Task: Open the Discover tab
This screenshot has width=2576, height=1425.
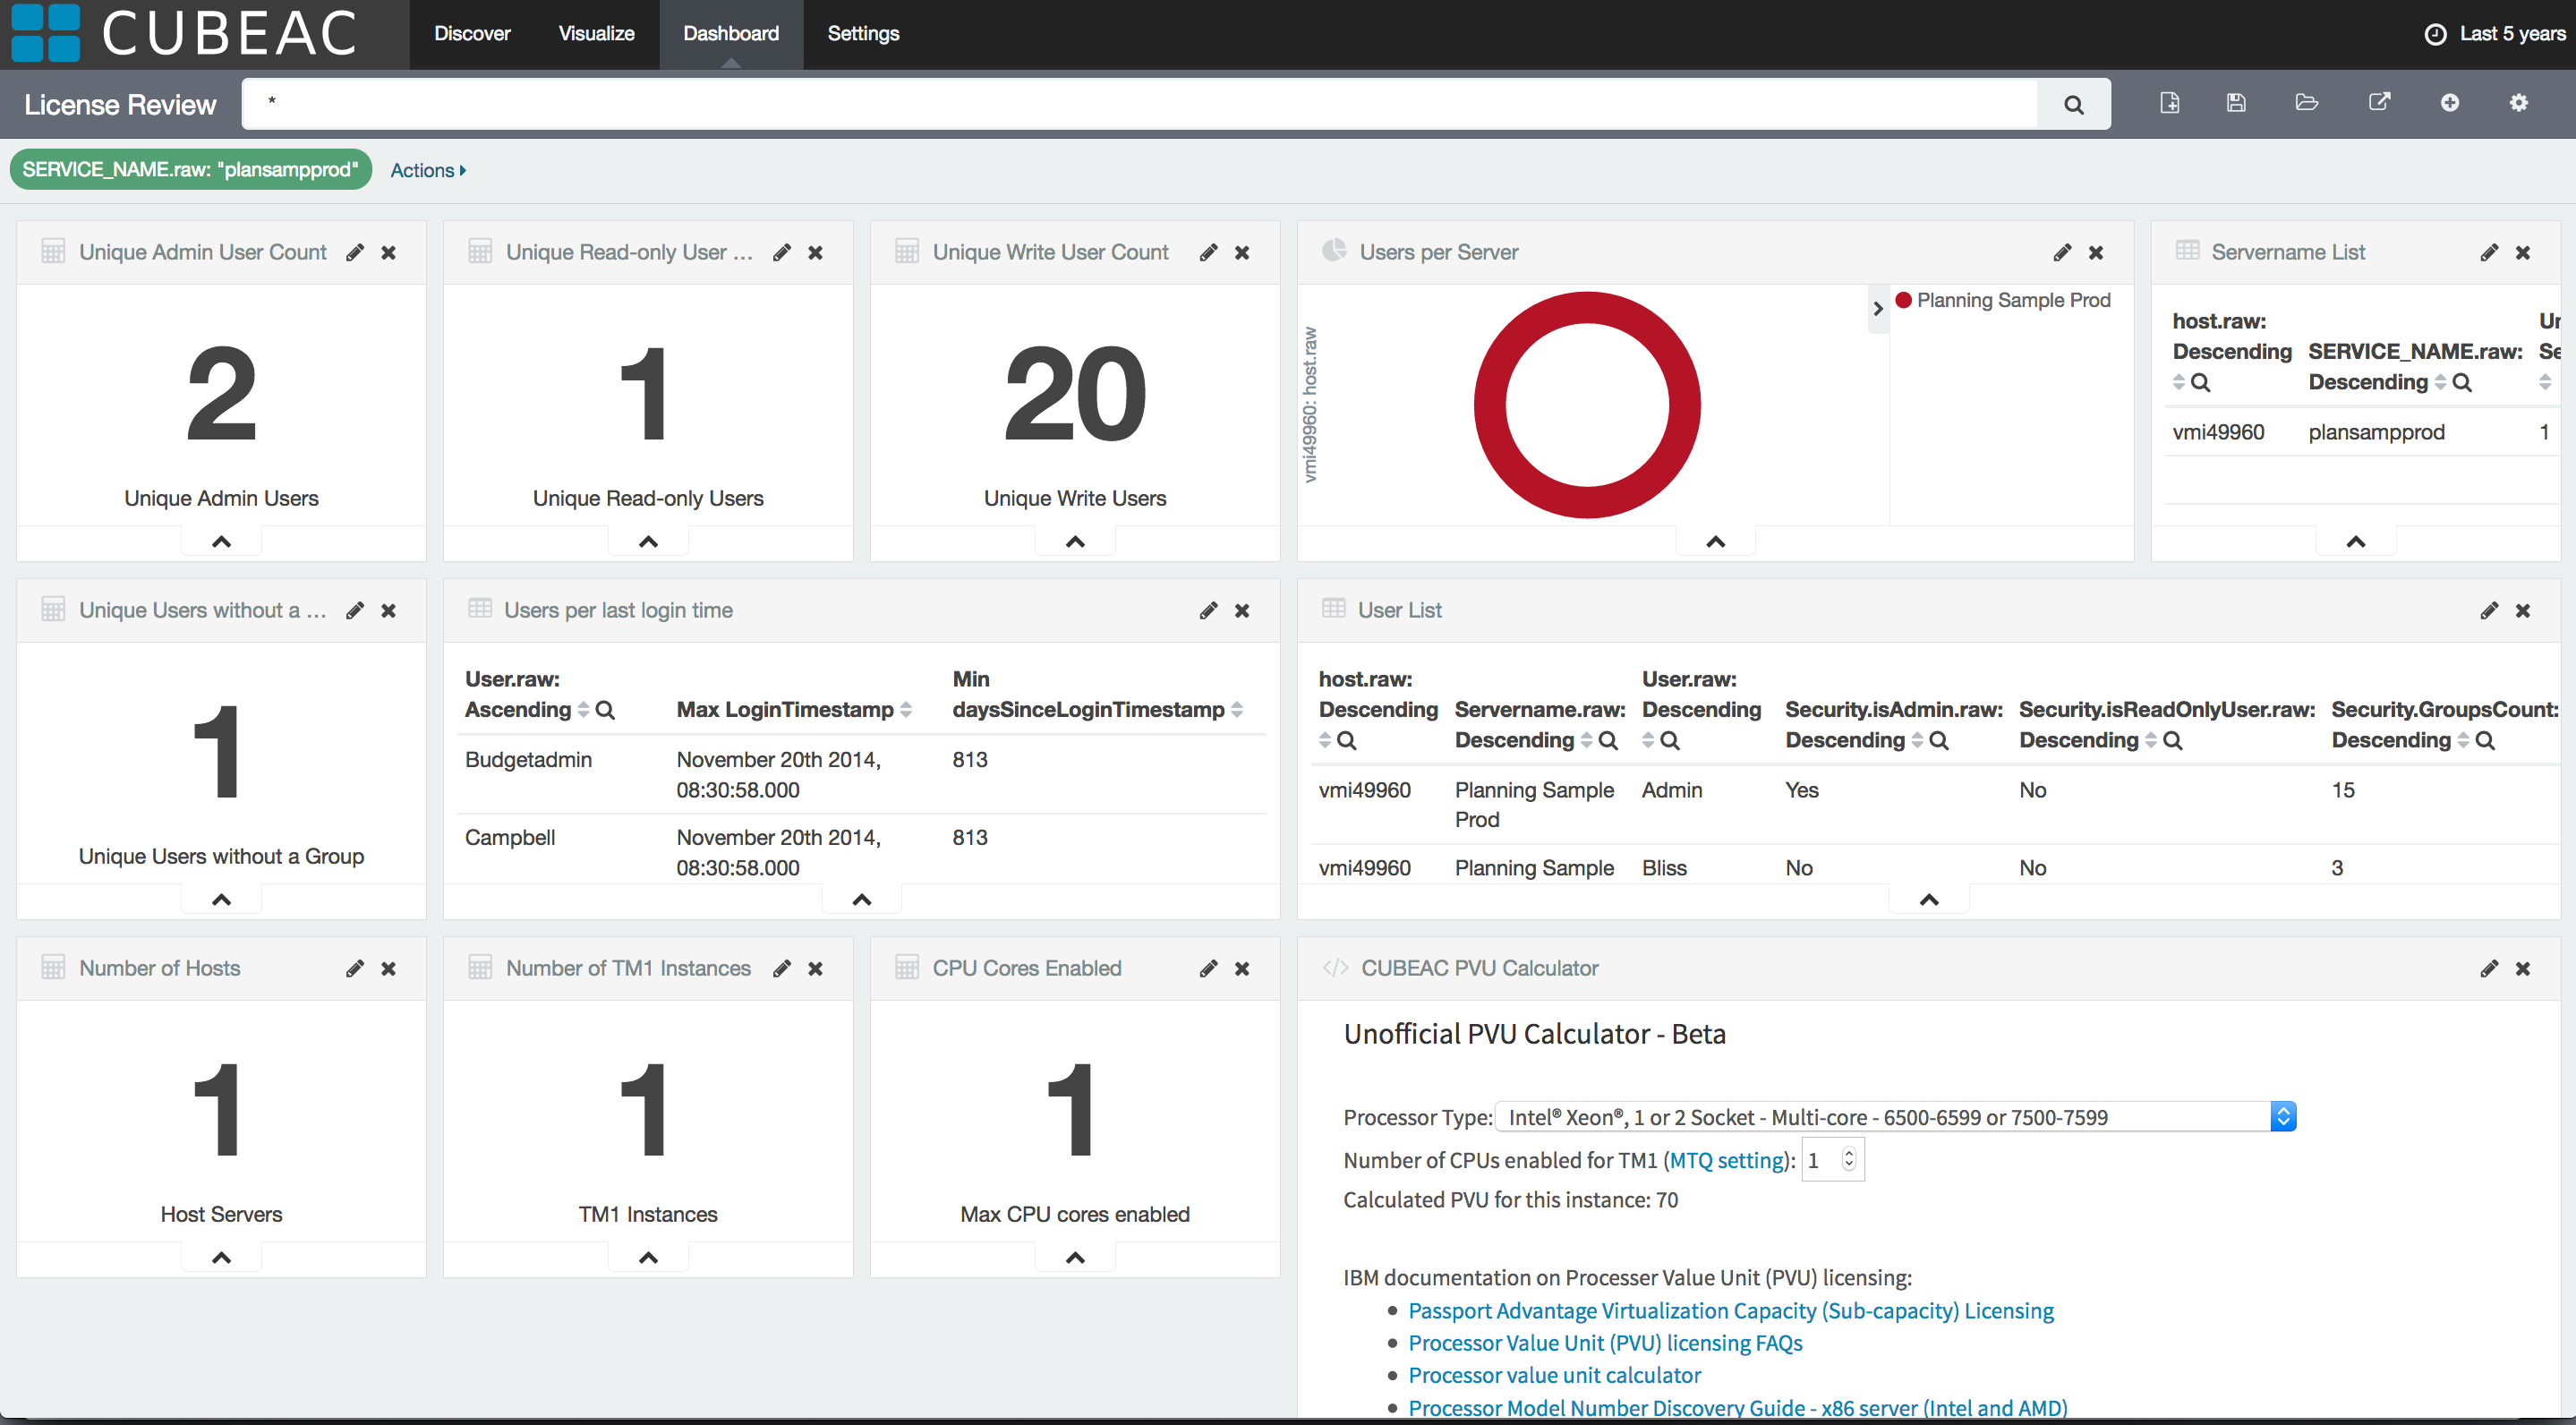Action: (x=472, y=34)
